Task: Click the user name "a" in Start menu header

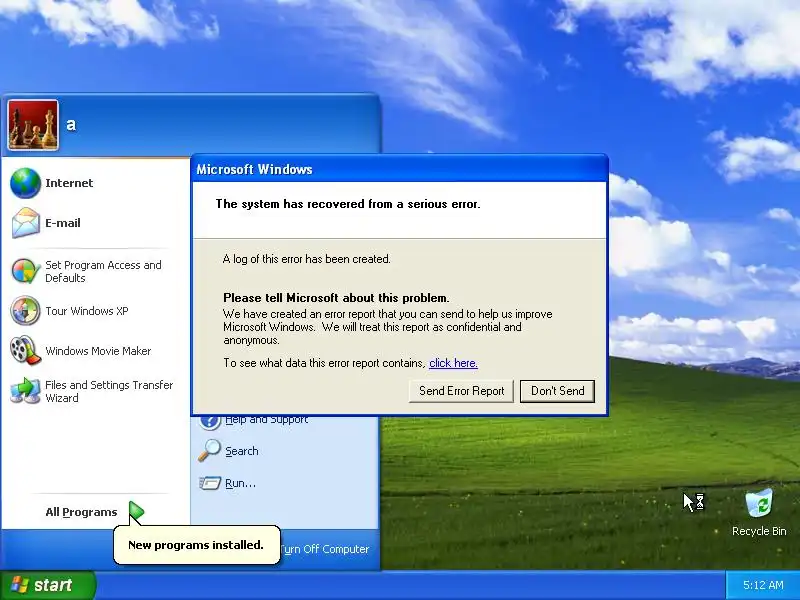Action: pos(71,124)
